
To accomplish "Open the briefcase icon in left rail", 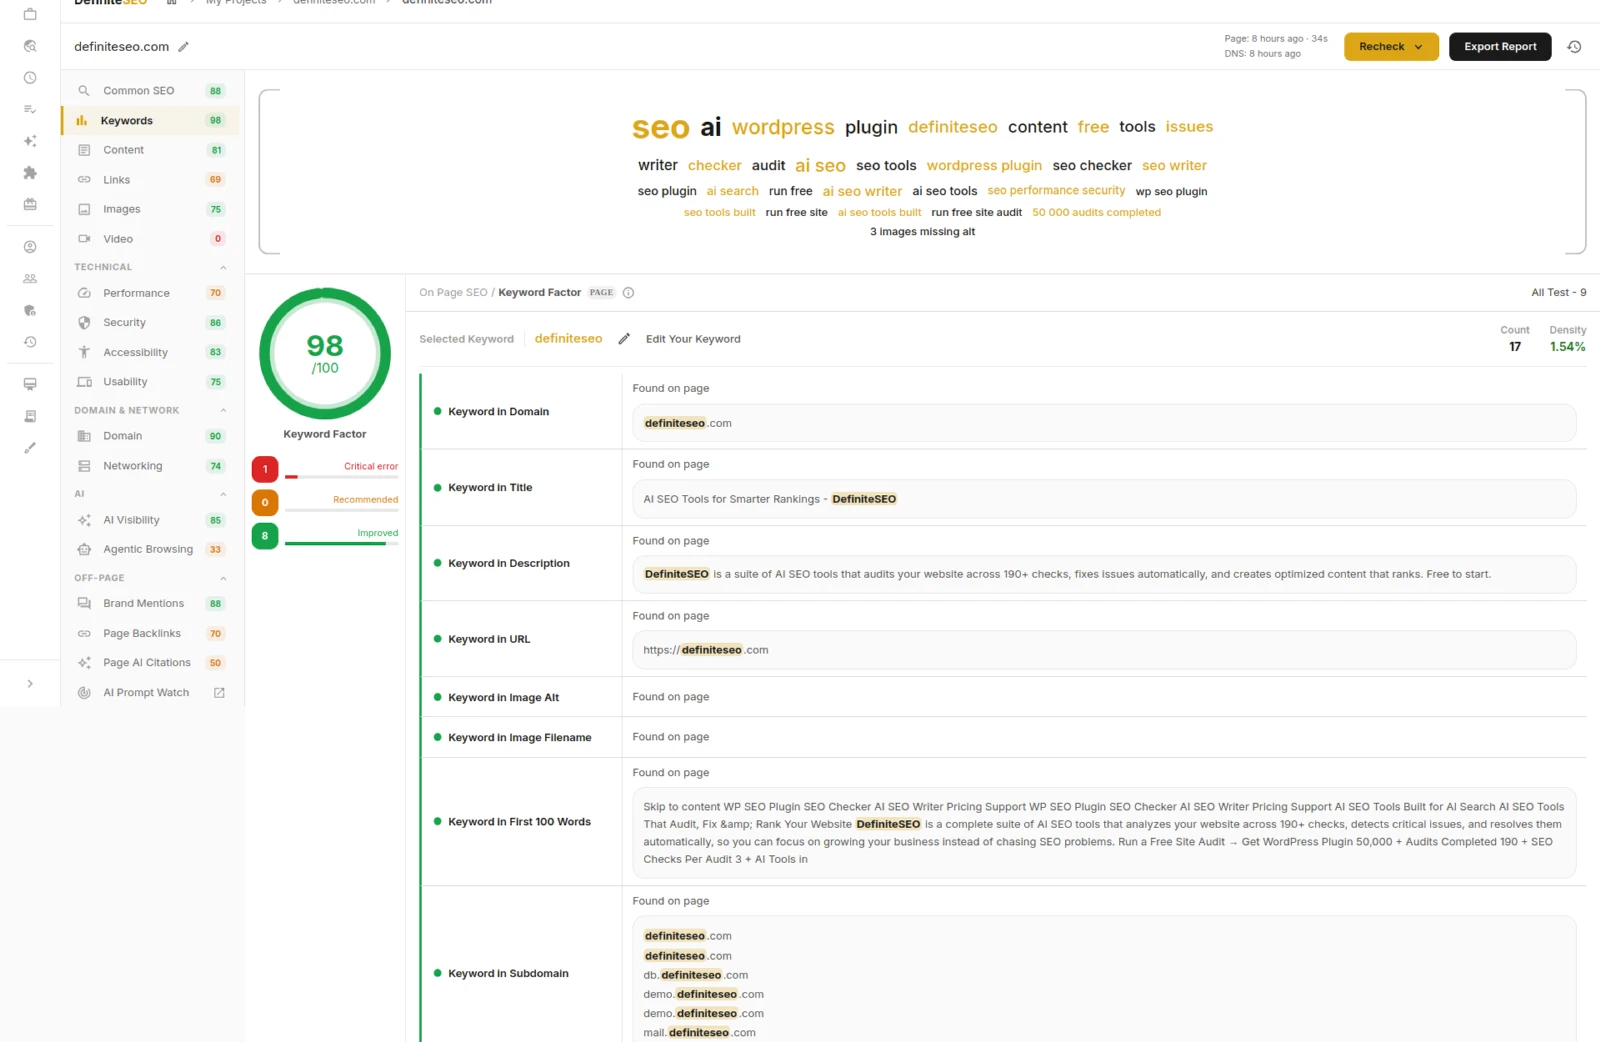I will 30,14.
